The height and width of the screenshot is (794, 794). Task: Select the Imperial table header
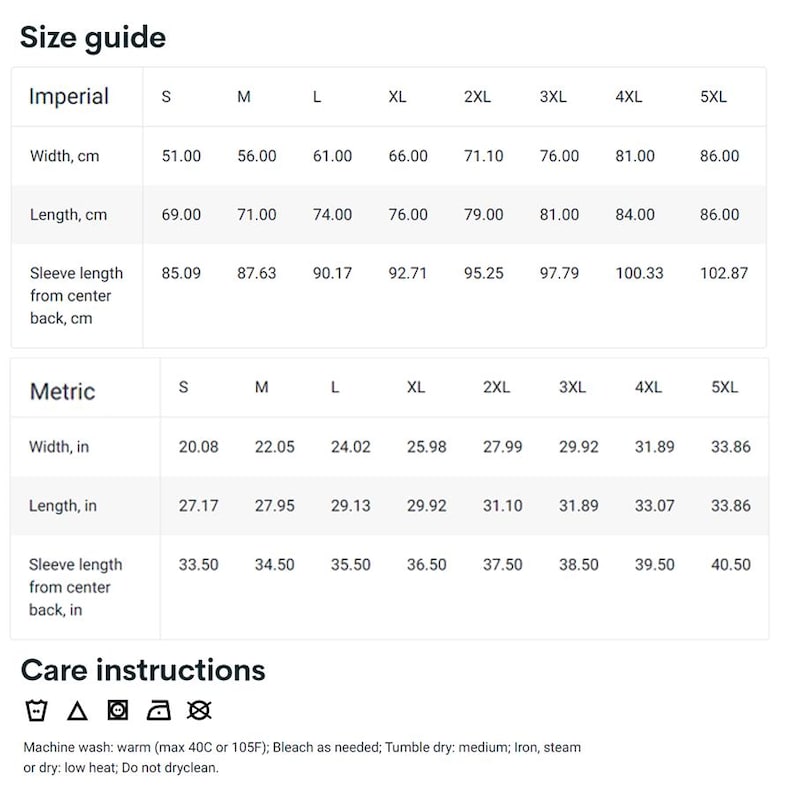pos(69,96)
